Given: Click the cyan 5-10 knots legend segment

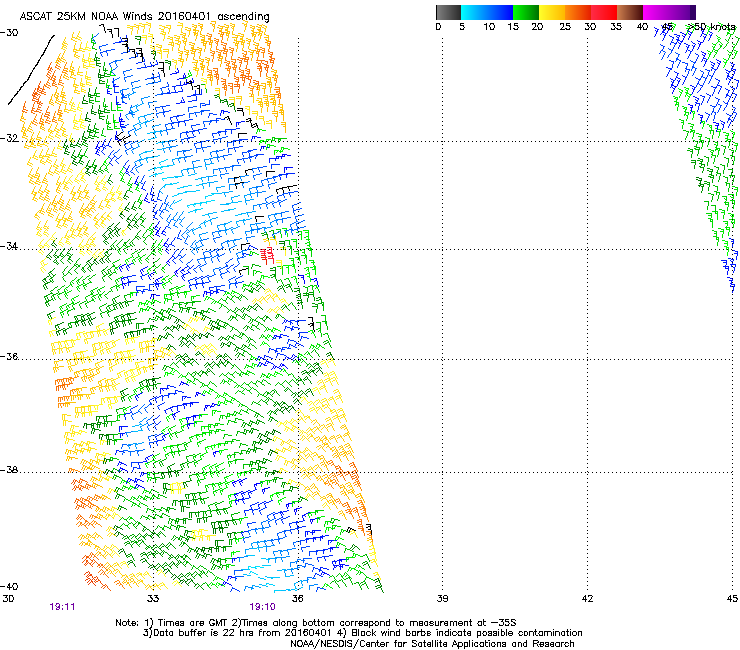Looking at the screenshot, I should tap(474, 12).
